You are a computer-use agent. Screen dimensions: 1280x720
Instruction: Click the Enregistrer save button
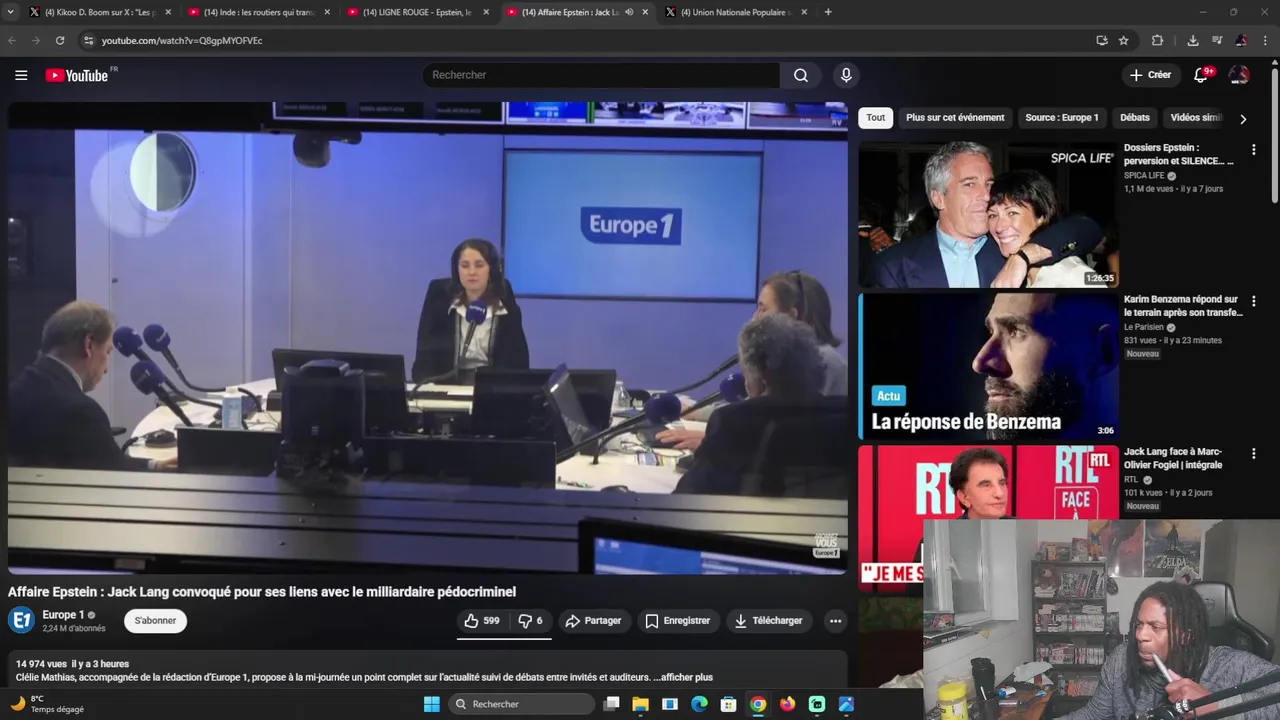point(677,621)
